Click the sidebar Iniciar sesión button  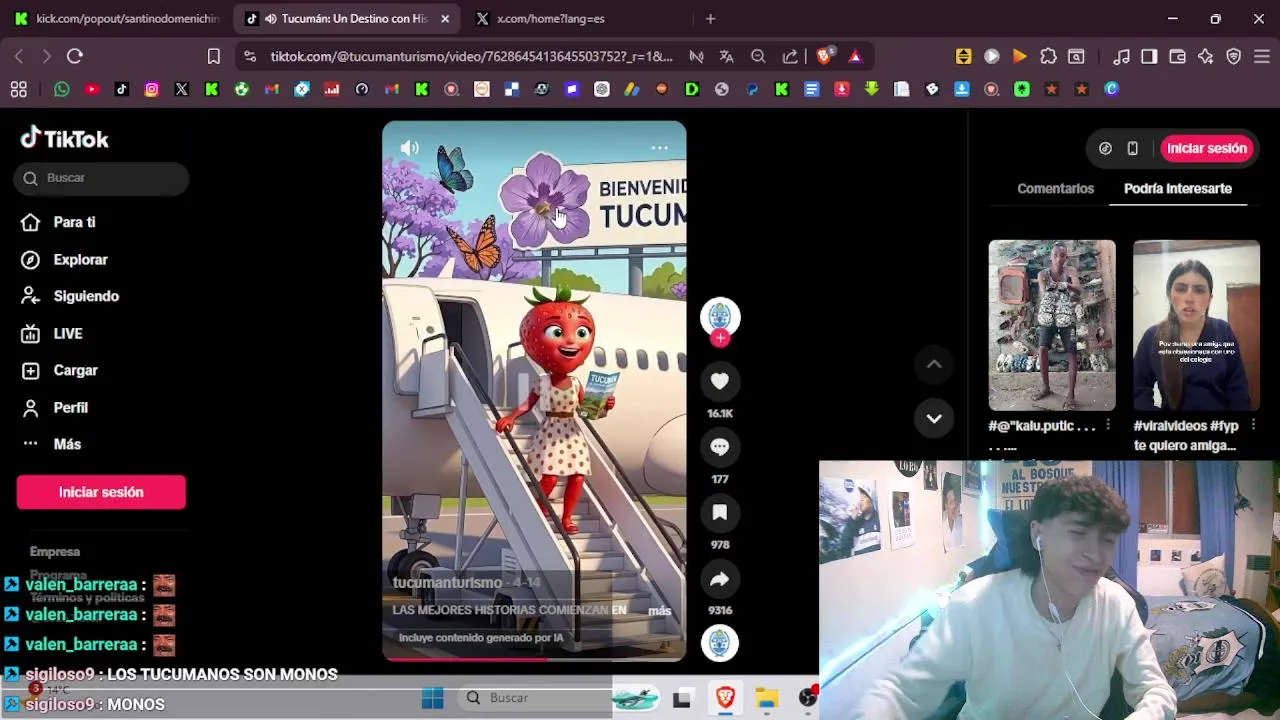[x=101, y=492]
